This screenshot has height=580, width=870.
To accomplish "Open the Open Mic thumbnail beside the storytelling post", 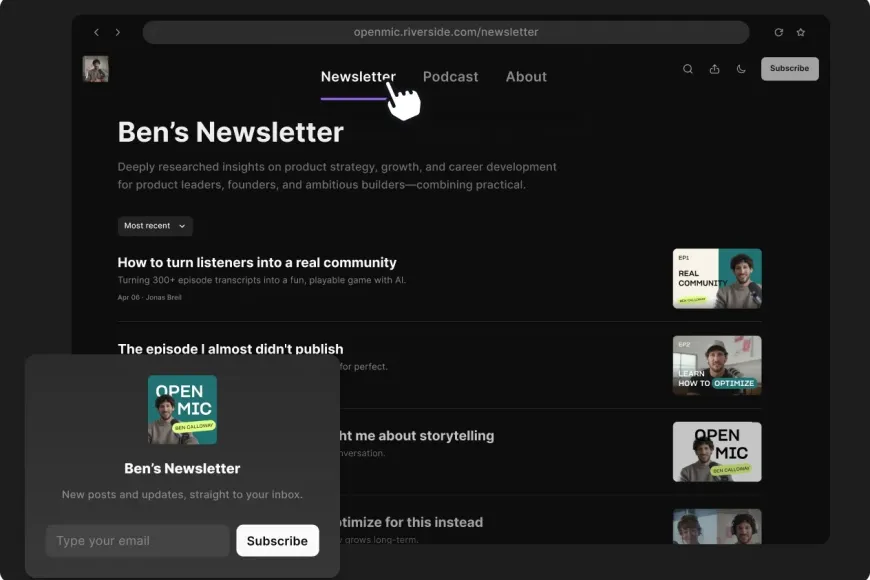I will [x=717, y=452].
